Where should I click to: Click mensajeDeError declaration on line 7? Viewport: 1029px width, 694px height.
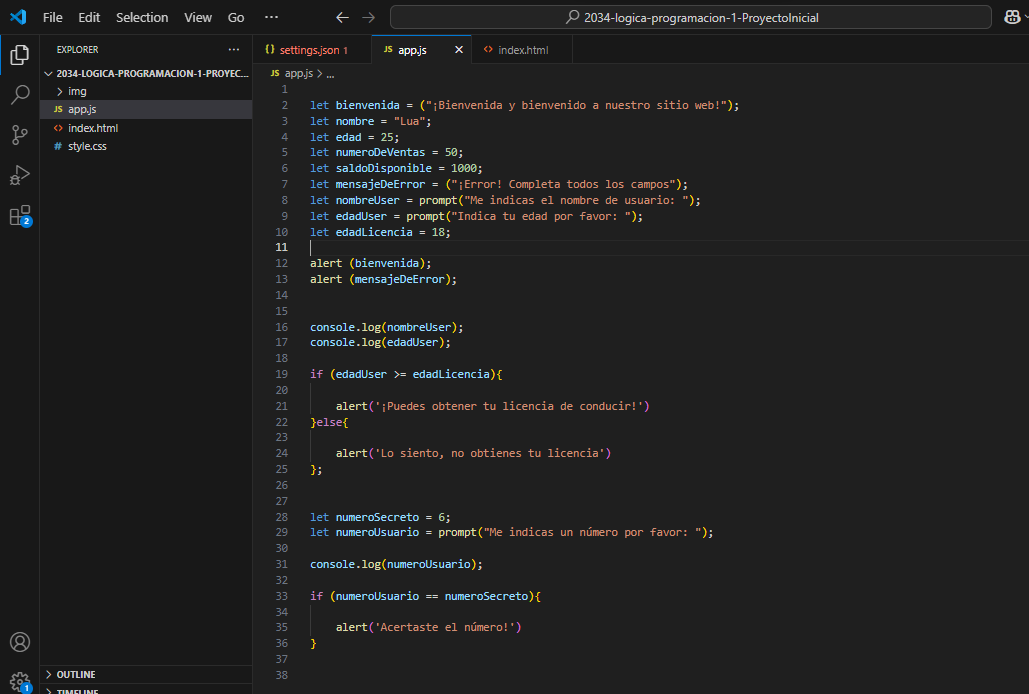point(381,184)
